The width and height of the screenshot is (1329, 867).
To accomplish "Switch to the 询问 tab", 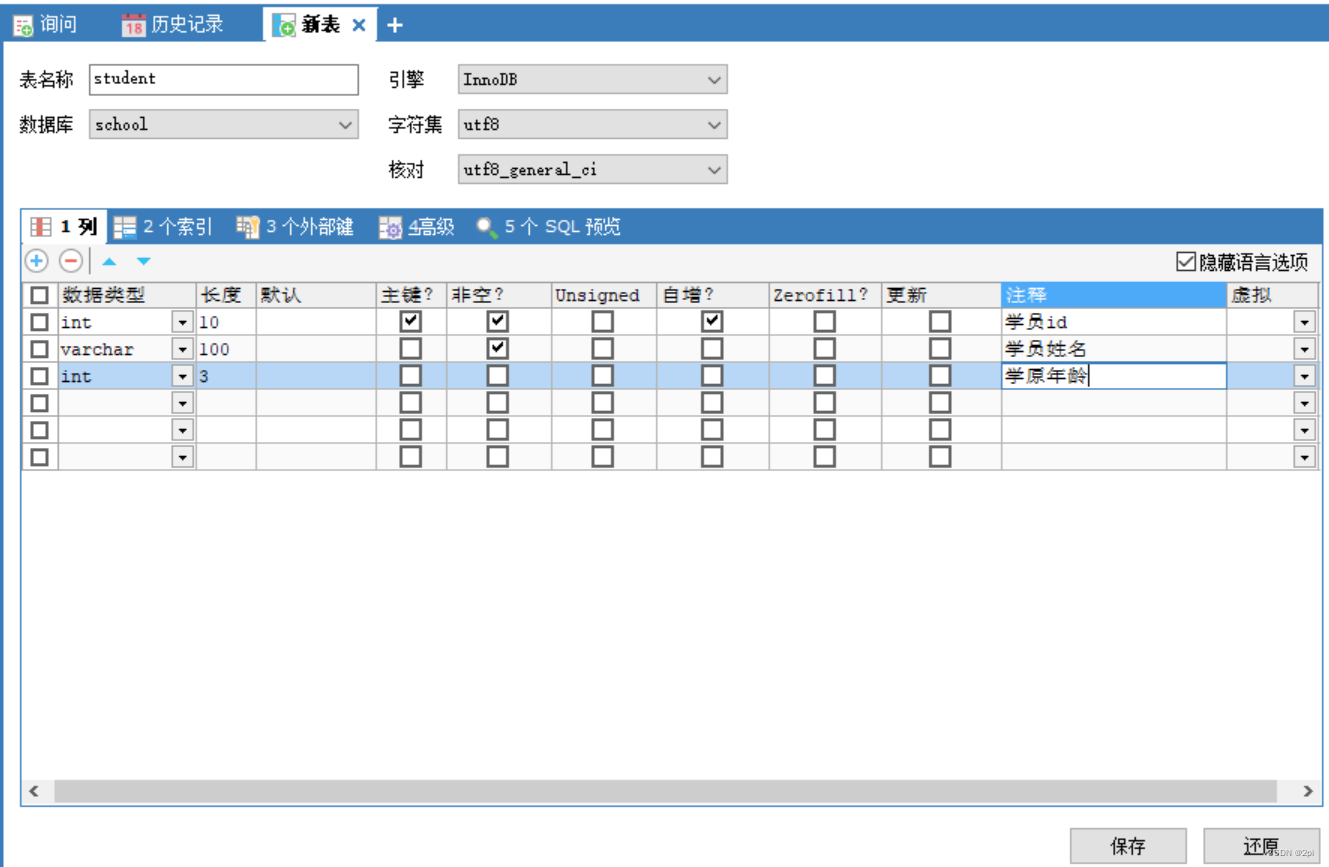I will pos(45,25).
